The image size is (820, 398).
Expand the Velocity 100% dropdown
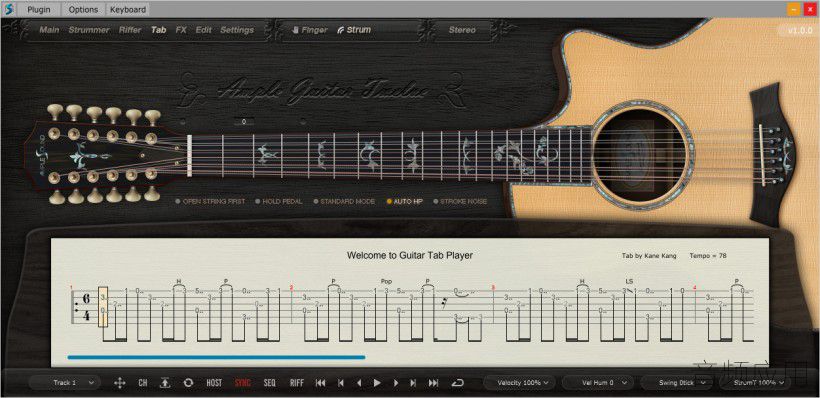[x=521, y=383]
